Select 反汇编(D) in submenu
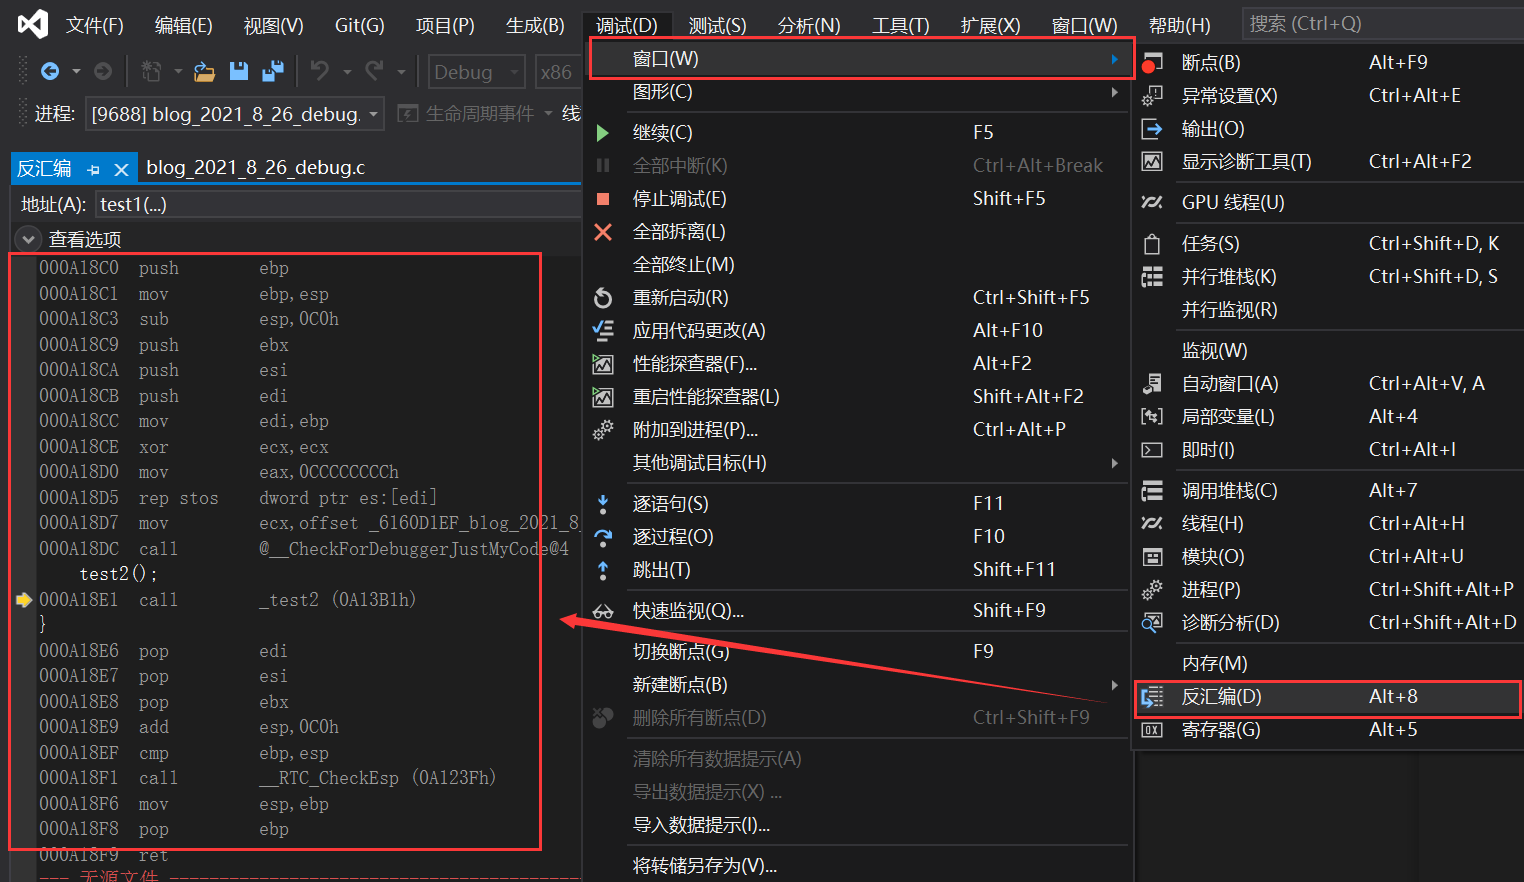Image resolution: width=1524 pixels, height=882 pixels. pos(1328,696)
